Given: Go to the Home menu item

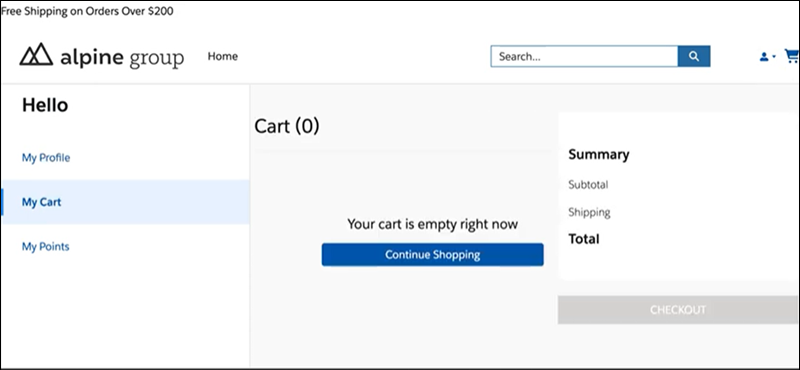Looking at the screenshot, I should [222, 56].
